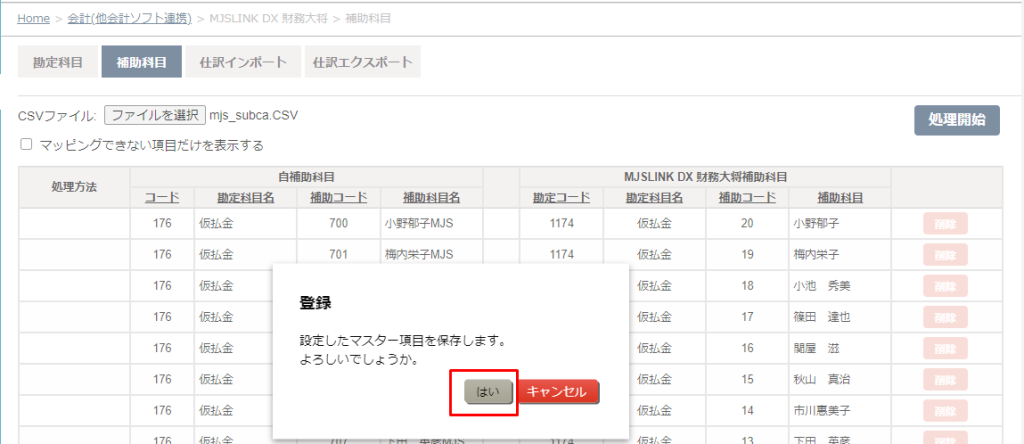Sort by 補助科目 header in MJSLINK group
The image size is (1024, 444).
(840, 198)
